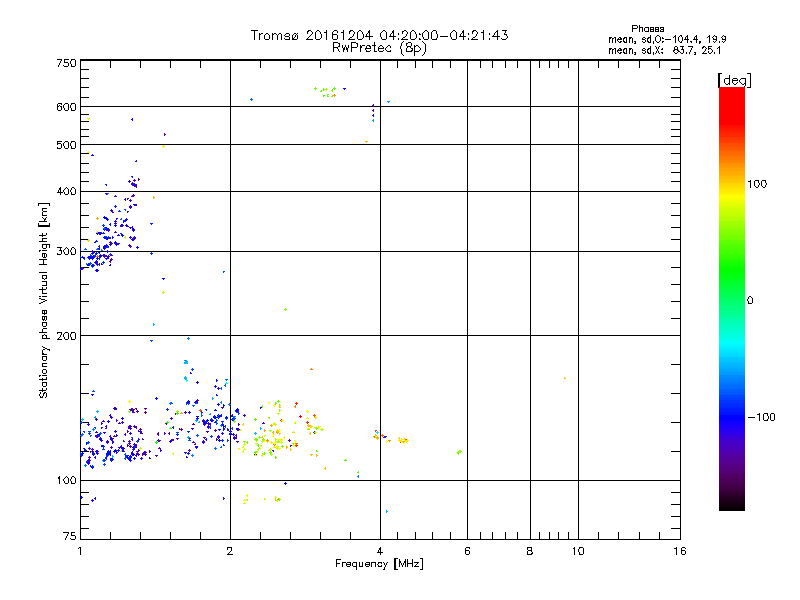Click y-axis tick label '600'
The width and height of the screenshot is (800, 600).
pos(66,107)
